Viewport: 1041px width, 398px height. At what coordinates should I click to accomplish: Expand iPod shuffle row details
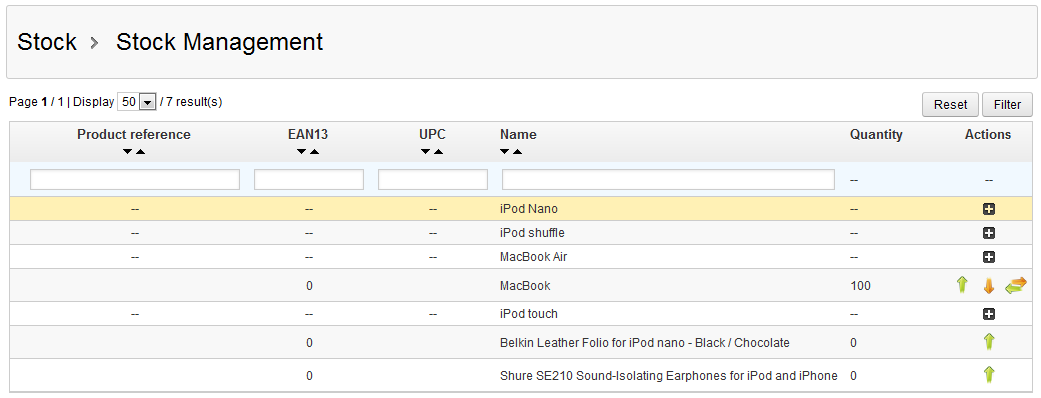point(989,233)
